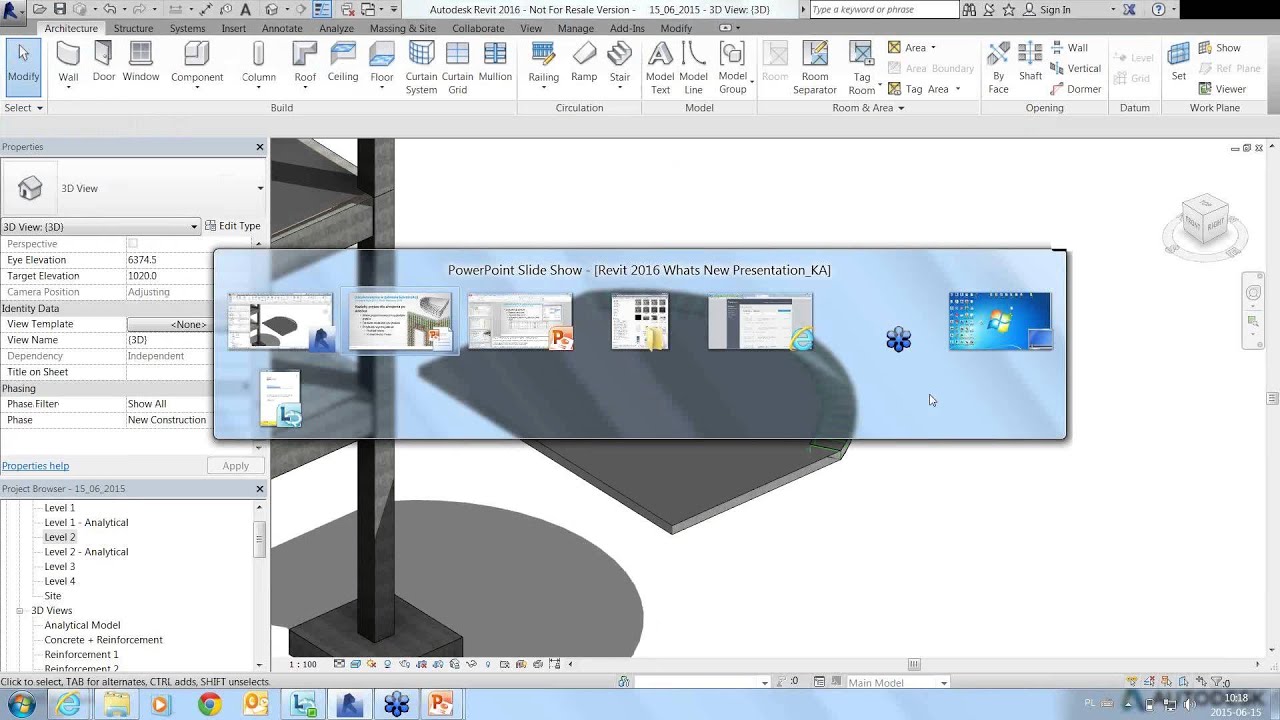Select the Railing tool
This screenshot has height=720, width=1280.
[544, 63]
